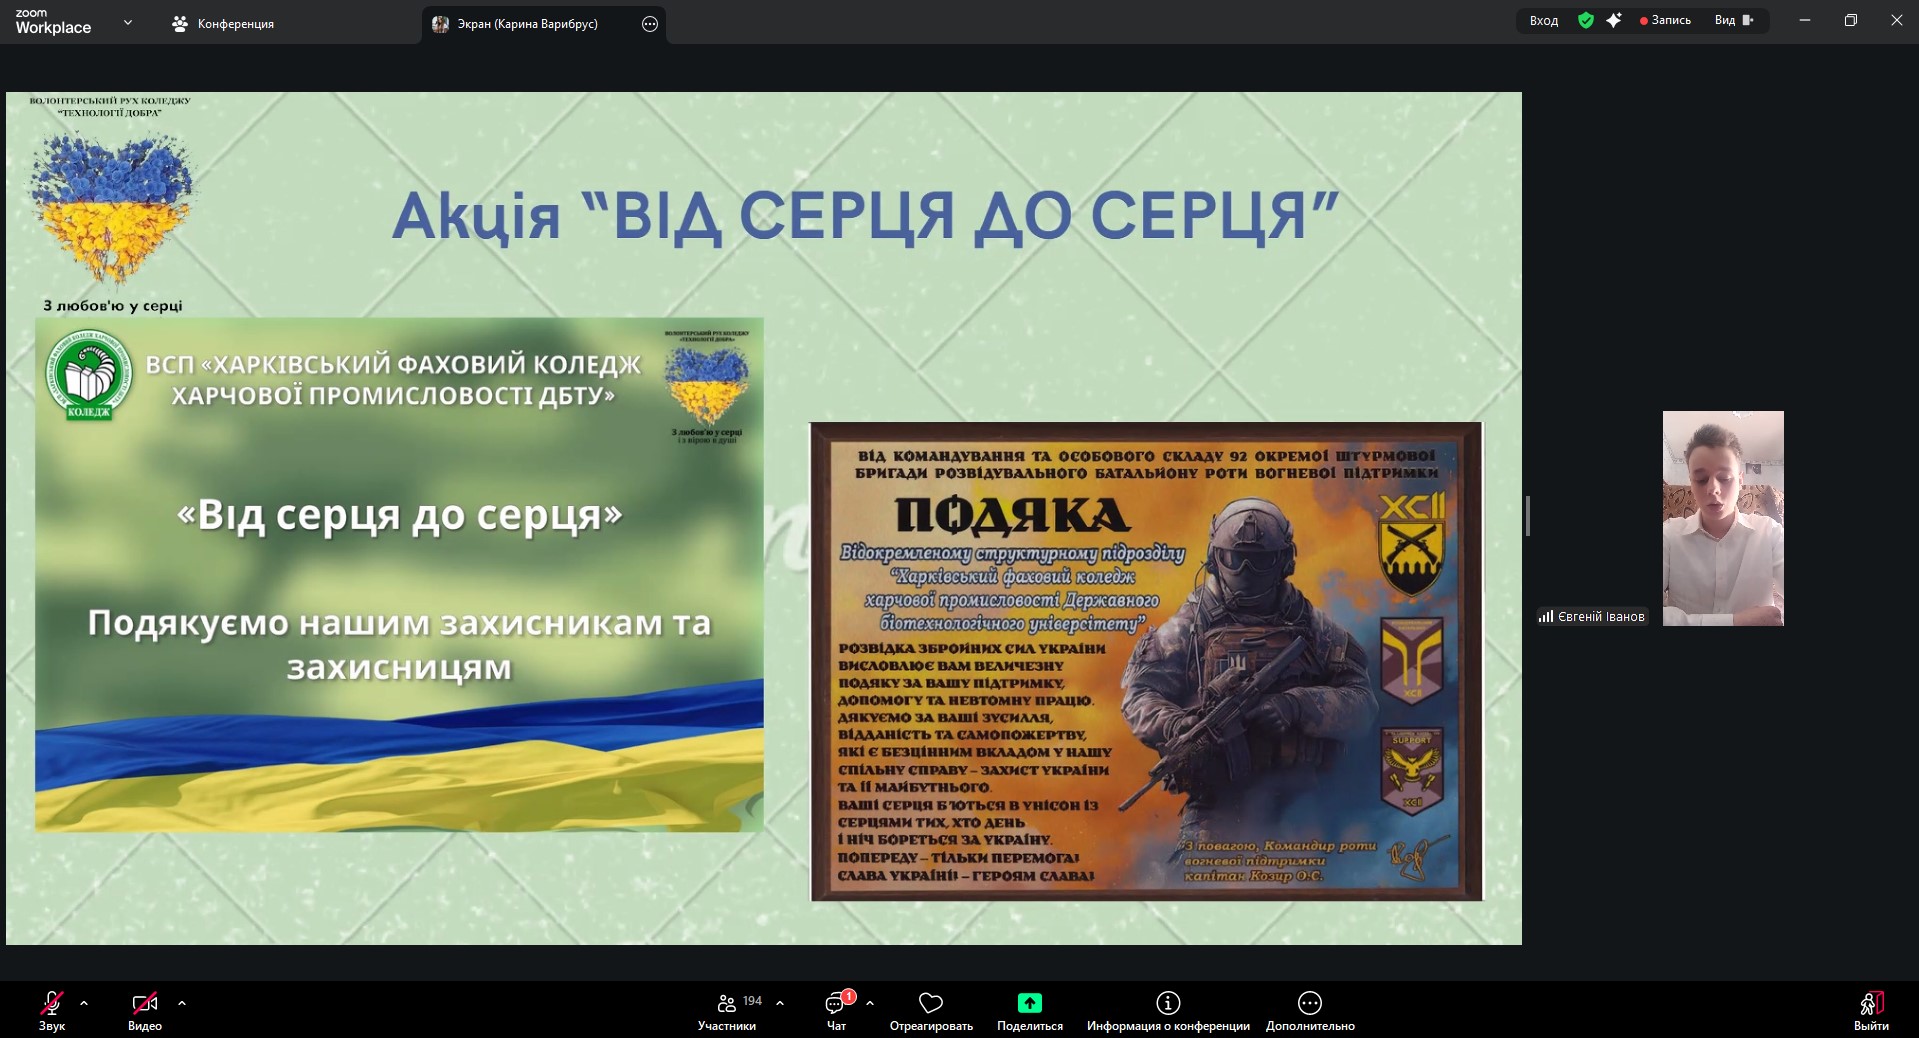
Task: Open Информация о конференции info icon
Action: click(1168, 1004)
